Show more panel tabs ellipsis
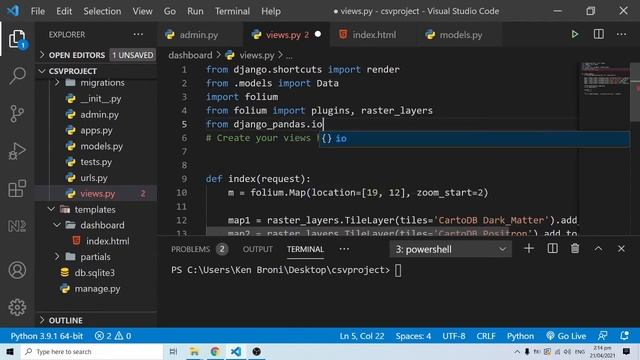This screenshot has width=640, height=360. click(x=344, y=249)
